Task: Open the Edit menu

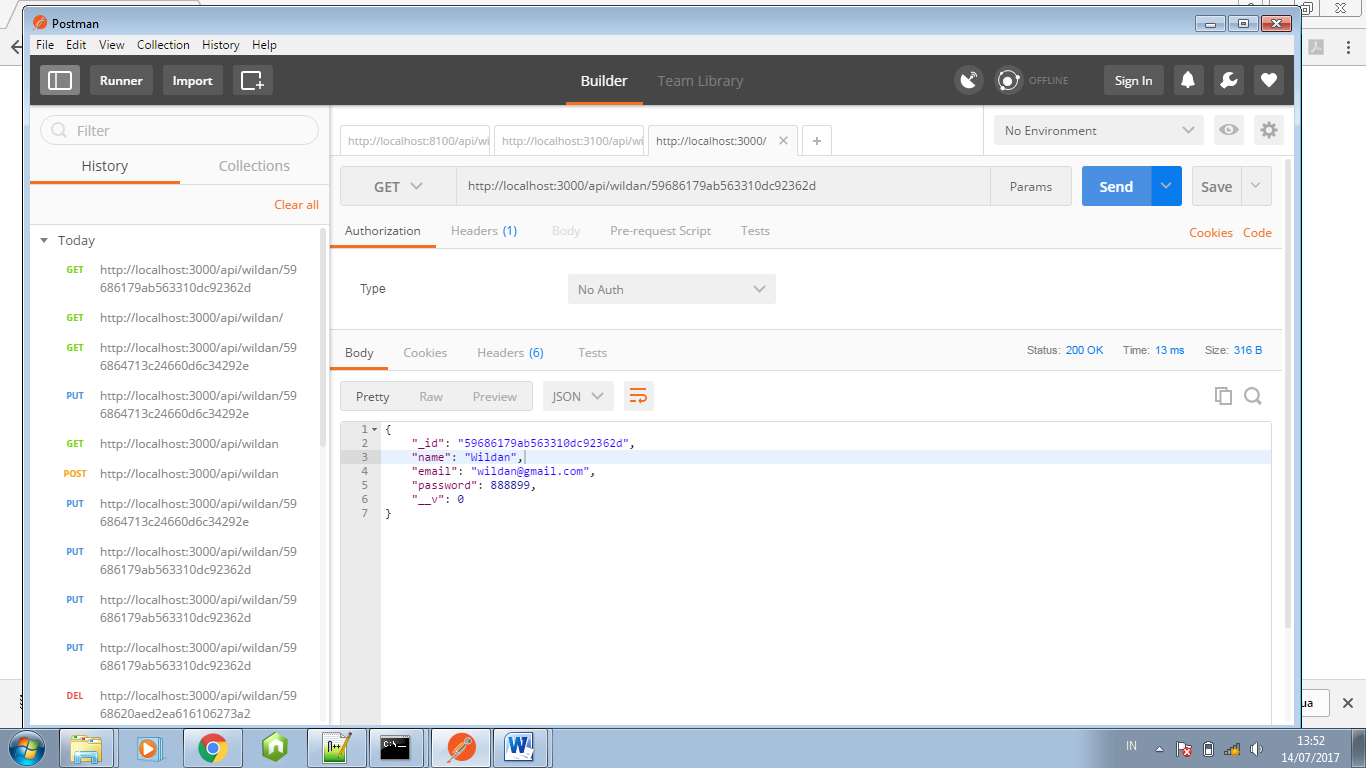Action: click(76, 45)
